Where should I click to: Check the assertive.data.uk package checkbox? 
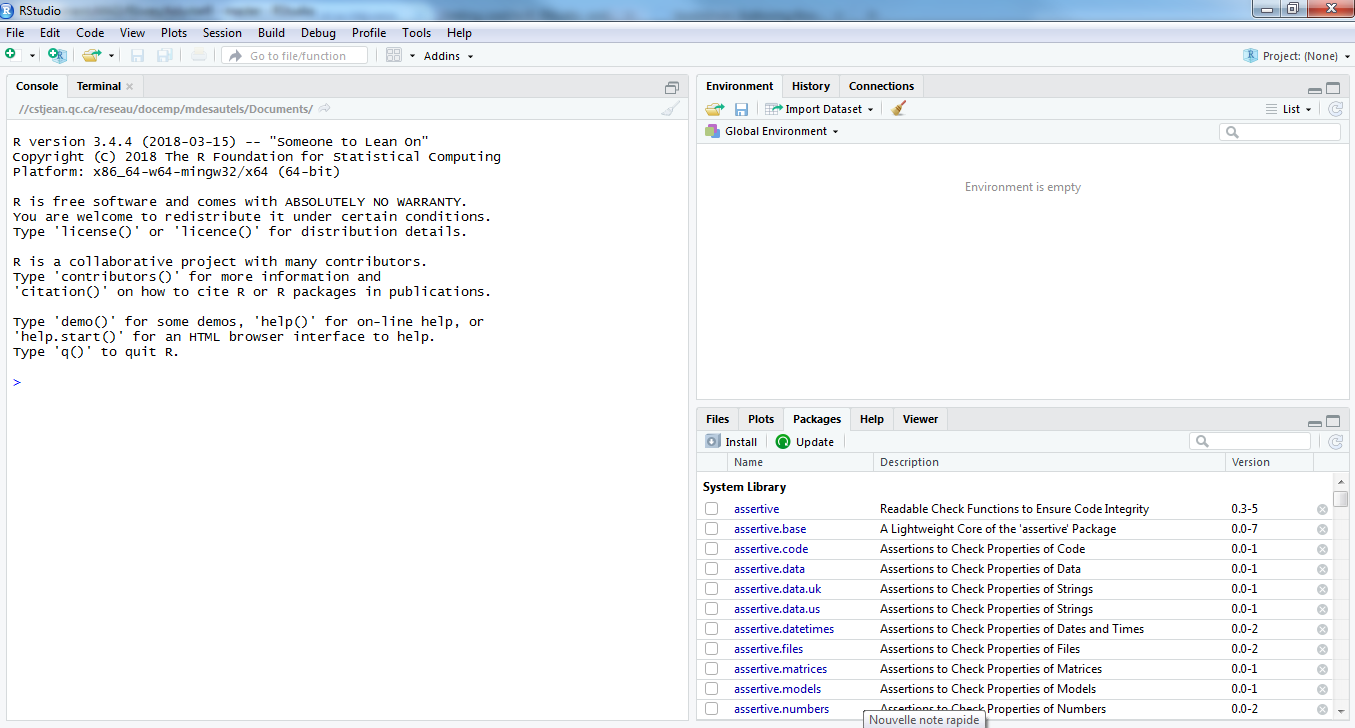711,589
